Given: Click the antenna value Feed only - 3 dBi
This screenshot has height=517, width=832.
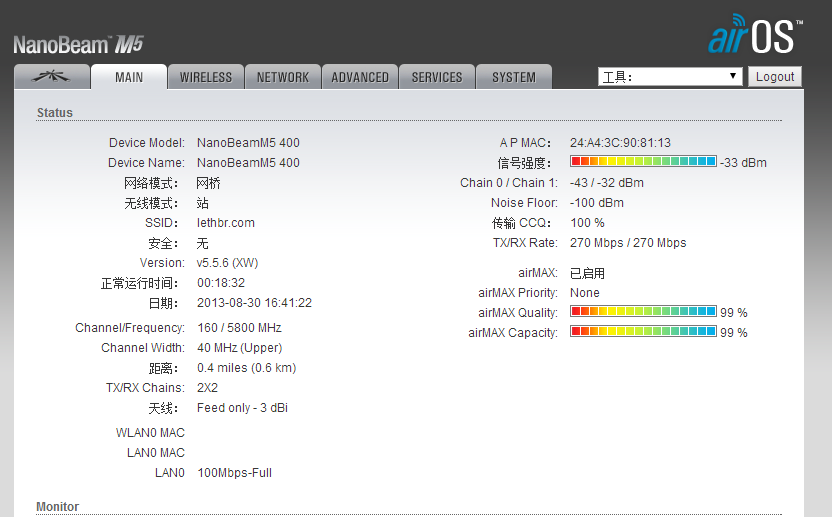Looking at the screenshot, I should click(x=242, y=408).
